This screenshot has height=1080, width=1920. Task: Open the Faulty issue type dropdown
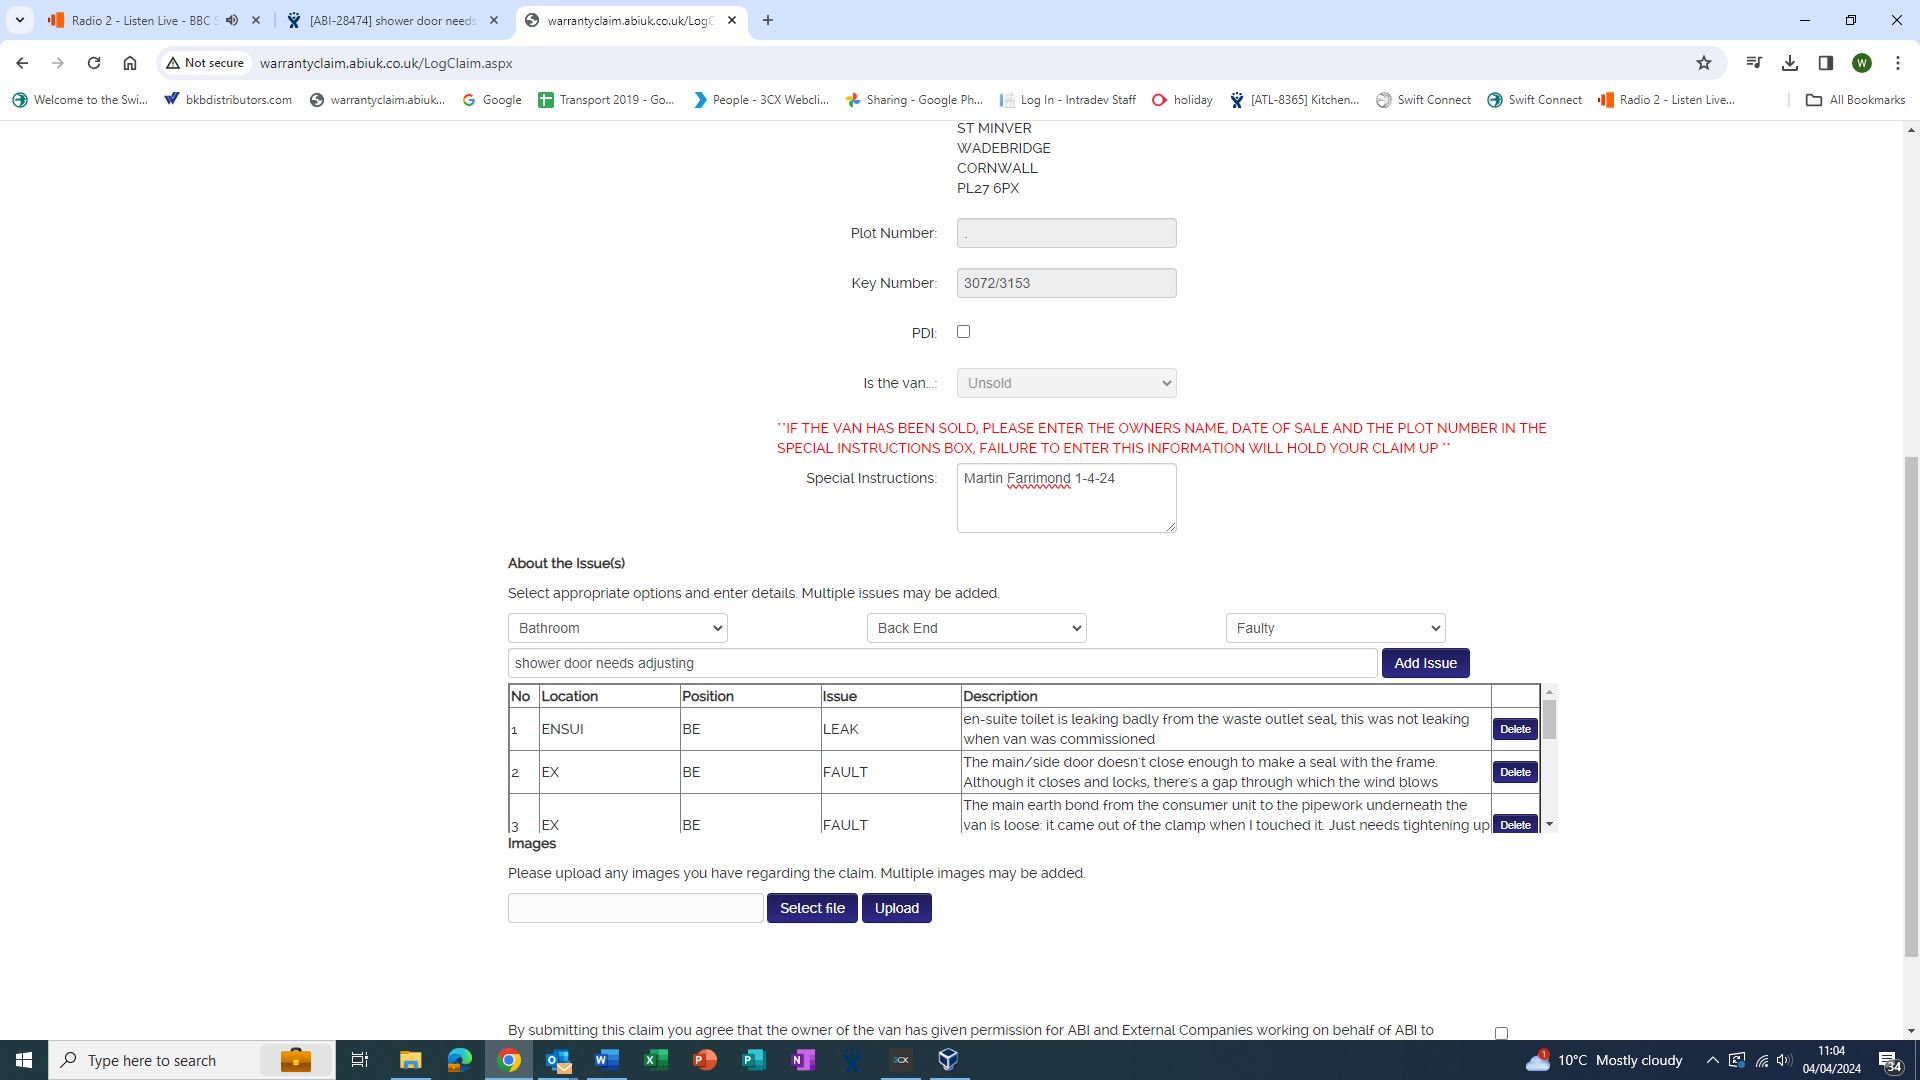[x=1335, y=628]
